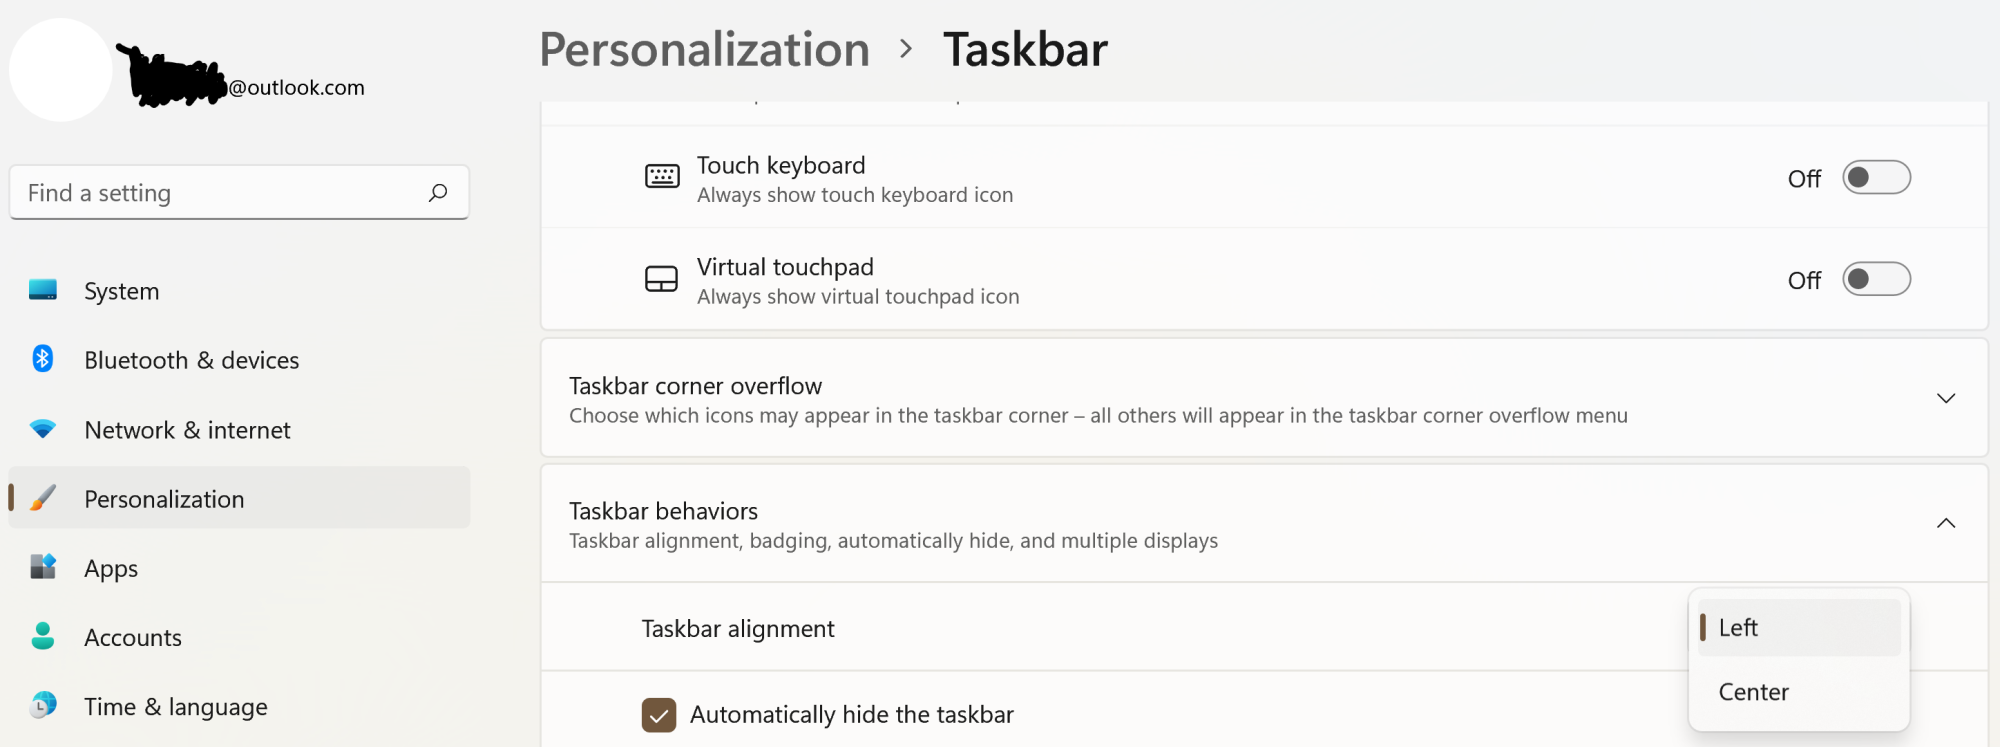Image resolution: width=2000 pixels, height=747 pixels.
Task: Choose Left taskbar alignment option
Action: pyautogui.click(x=1739, y=628)
